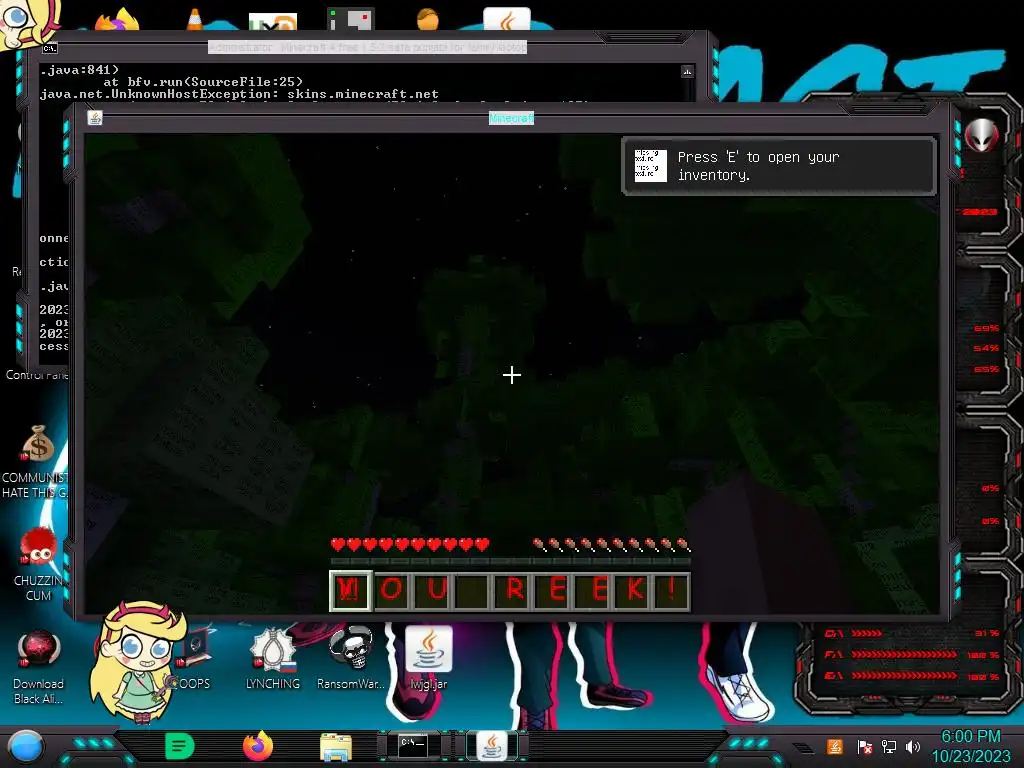
Task: Click the 54% reading in the system gadget
Action: (x=986, y=348)
